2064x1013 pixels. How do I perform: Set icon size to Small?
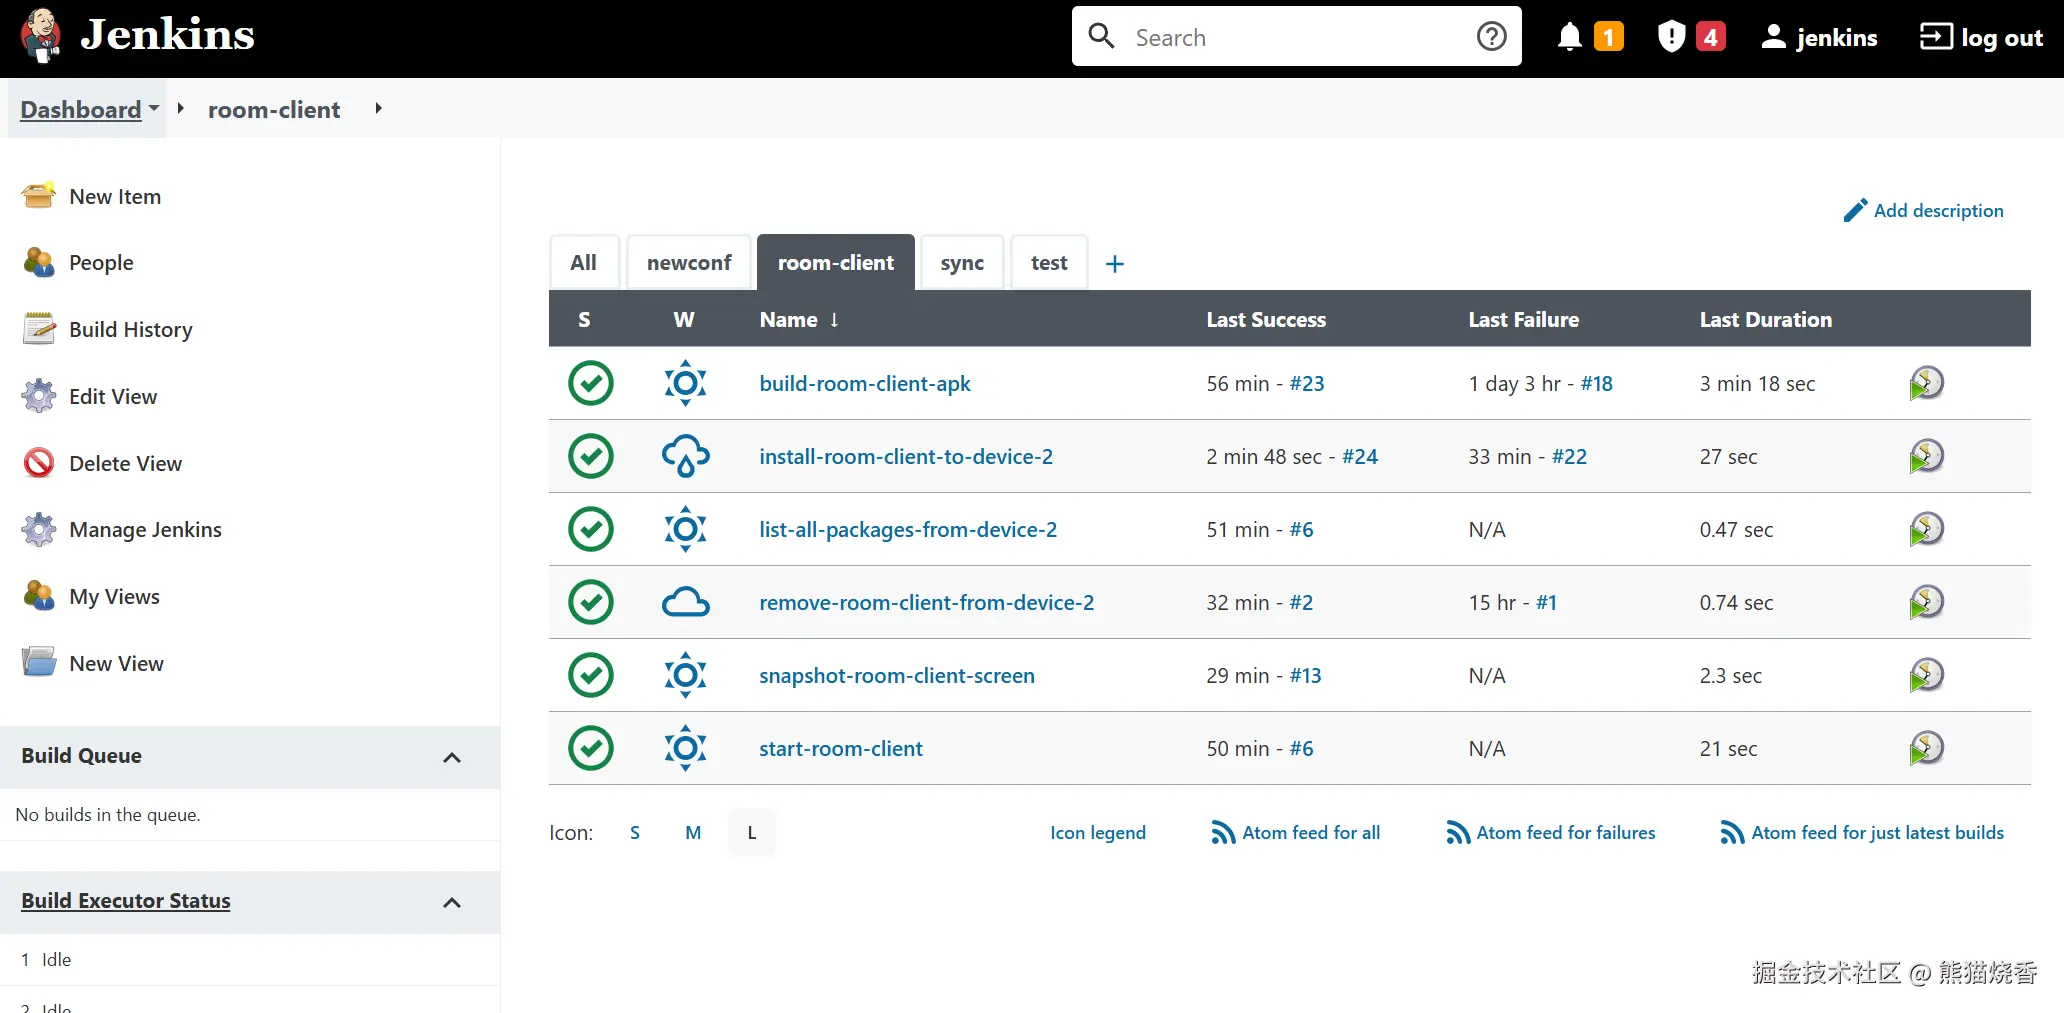tap(635, 832)
